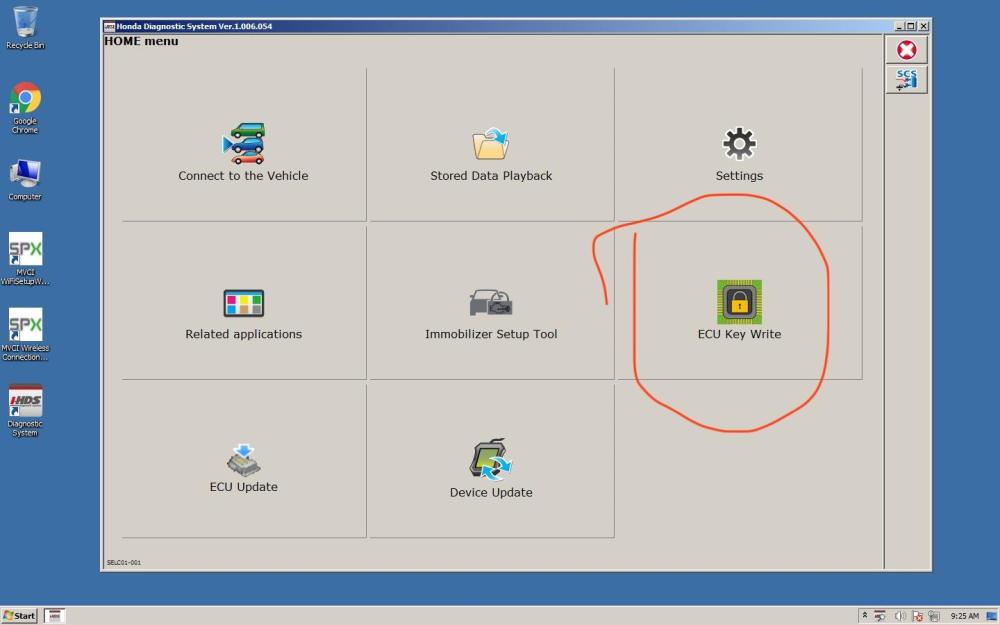Screen dimensions: 1000x625
Task: Select the Recycle Bin desktop icon
Action: click(25, 27)
